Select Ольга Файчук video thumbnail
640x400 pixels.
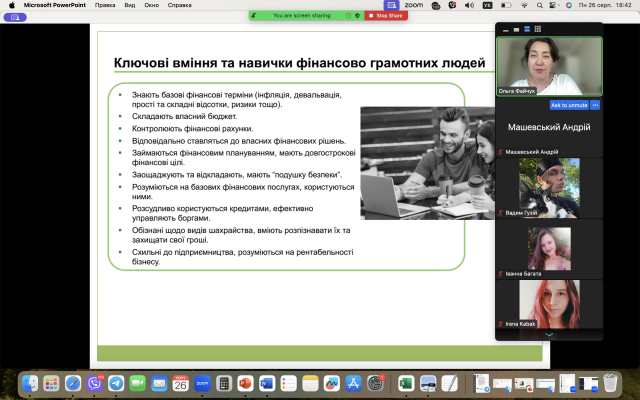pos(549,66)
